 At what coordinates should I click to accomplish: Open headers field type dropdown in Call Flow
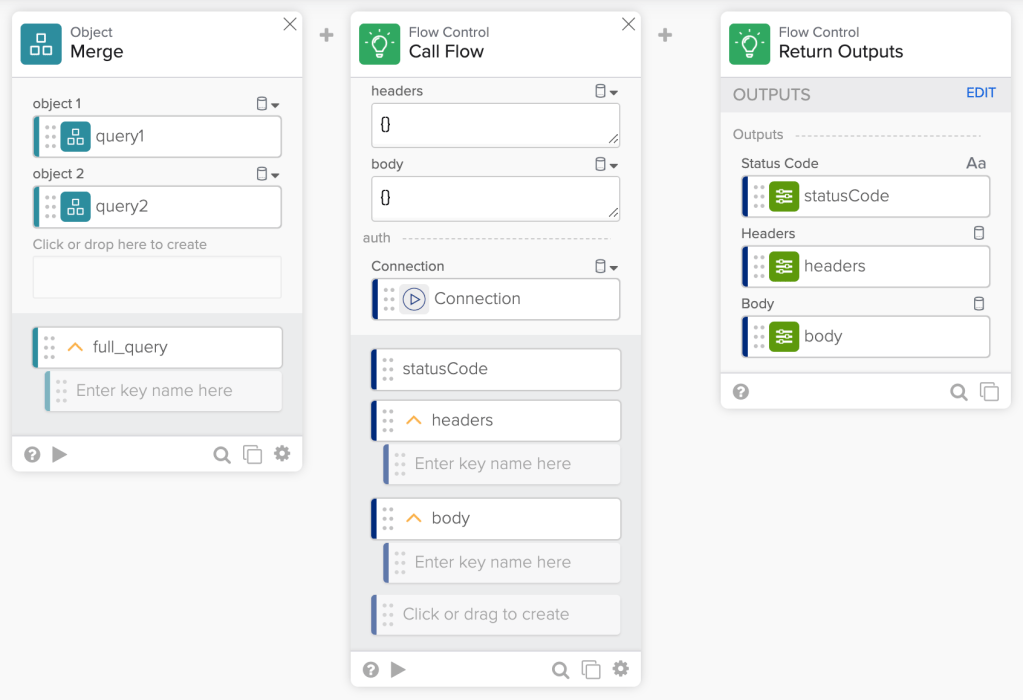coord(606,92)
